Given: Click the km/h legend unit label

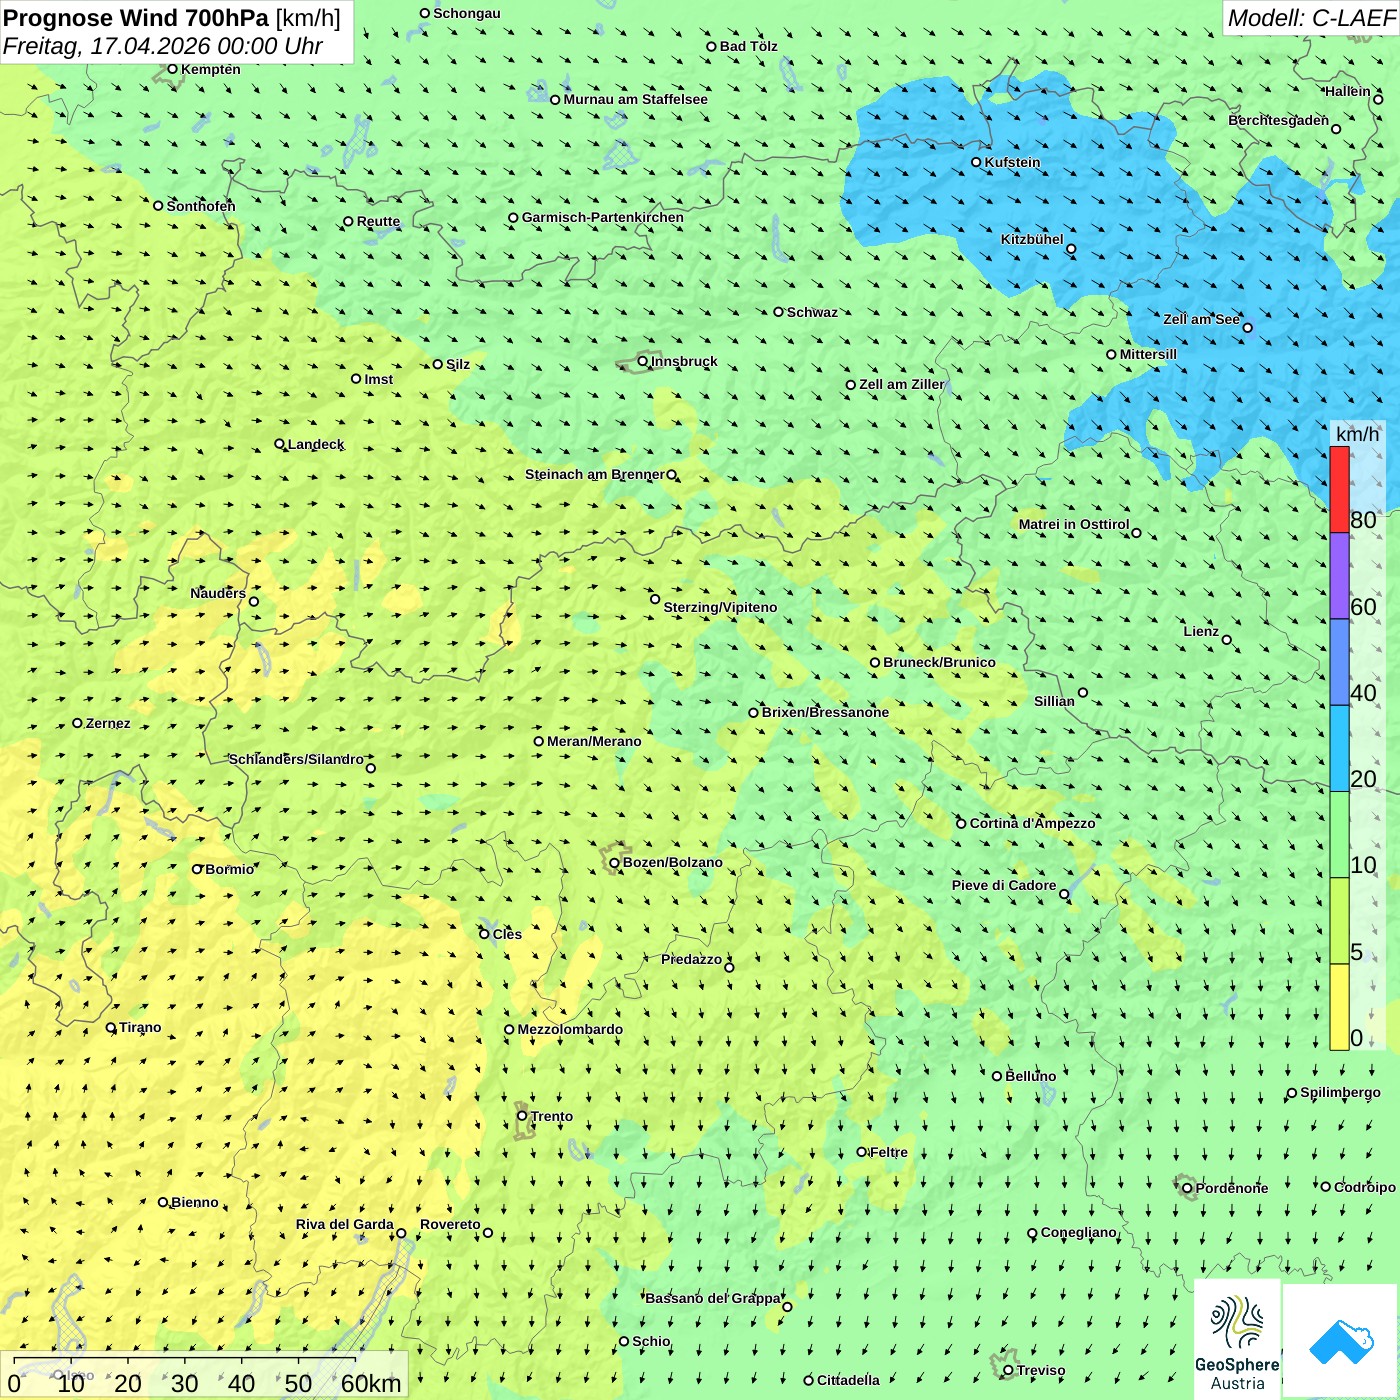Looking at the screenshot, I should pos(1357,433).
